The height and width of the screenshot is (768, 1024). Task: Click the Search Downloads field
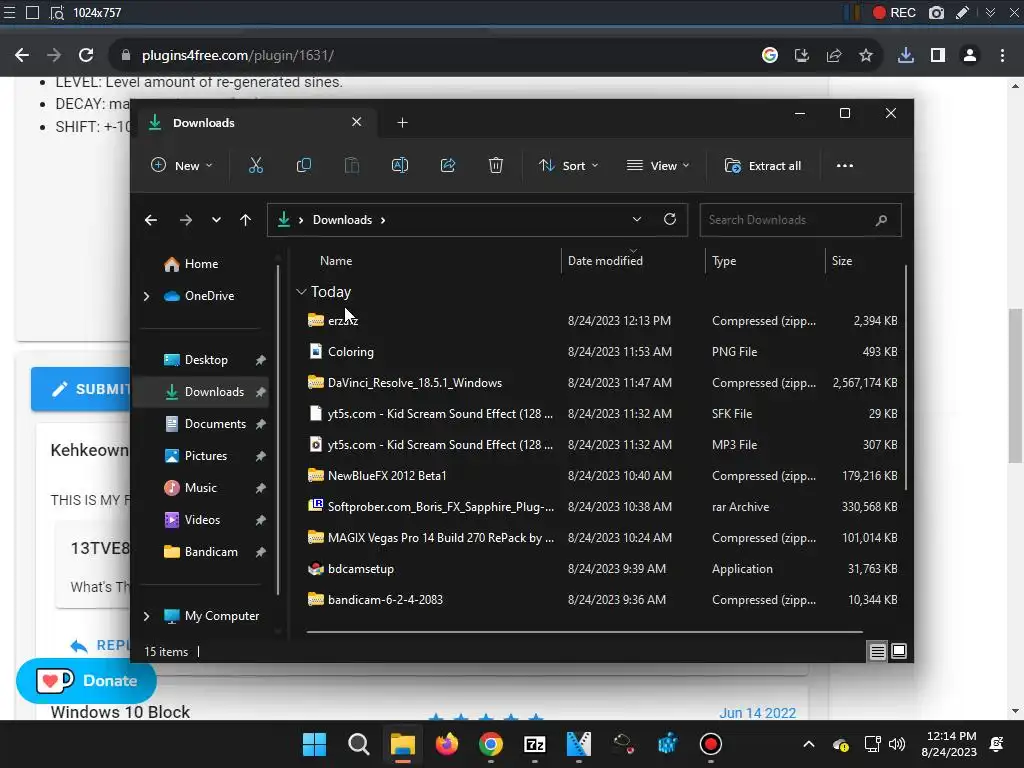(801, 220)
